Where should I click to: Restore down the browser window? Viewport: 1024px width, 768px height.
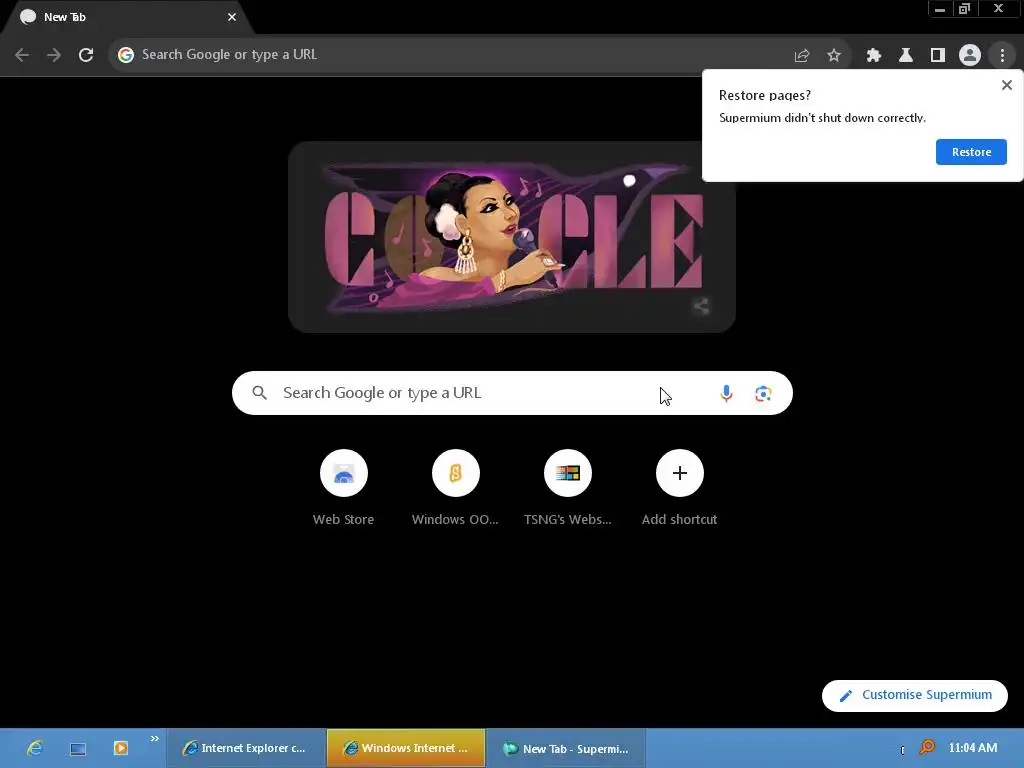coord(964,9)
